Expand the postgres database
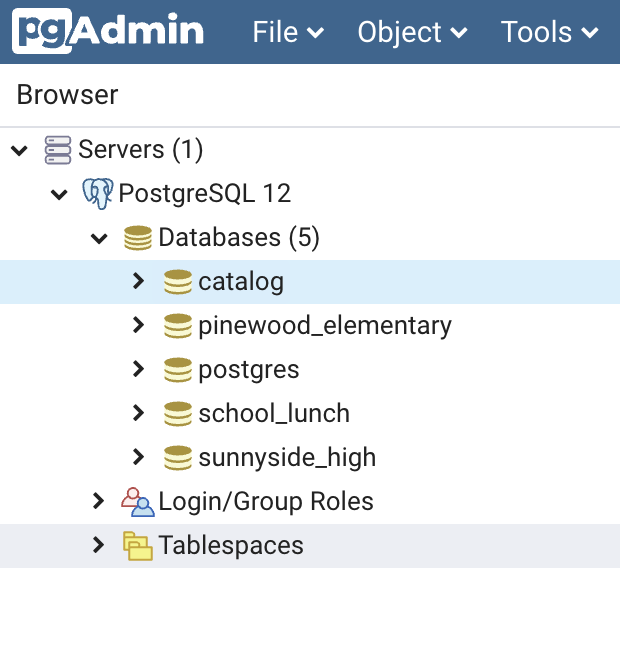 (x=138, y=369)
